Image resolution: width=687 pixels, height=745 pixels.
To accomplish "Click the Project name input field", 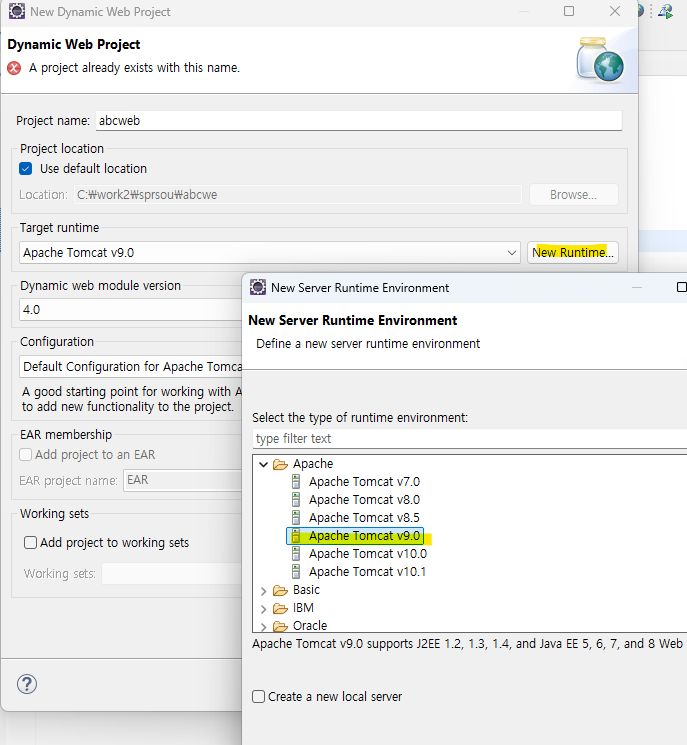I will 359,121.
